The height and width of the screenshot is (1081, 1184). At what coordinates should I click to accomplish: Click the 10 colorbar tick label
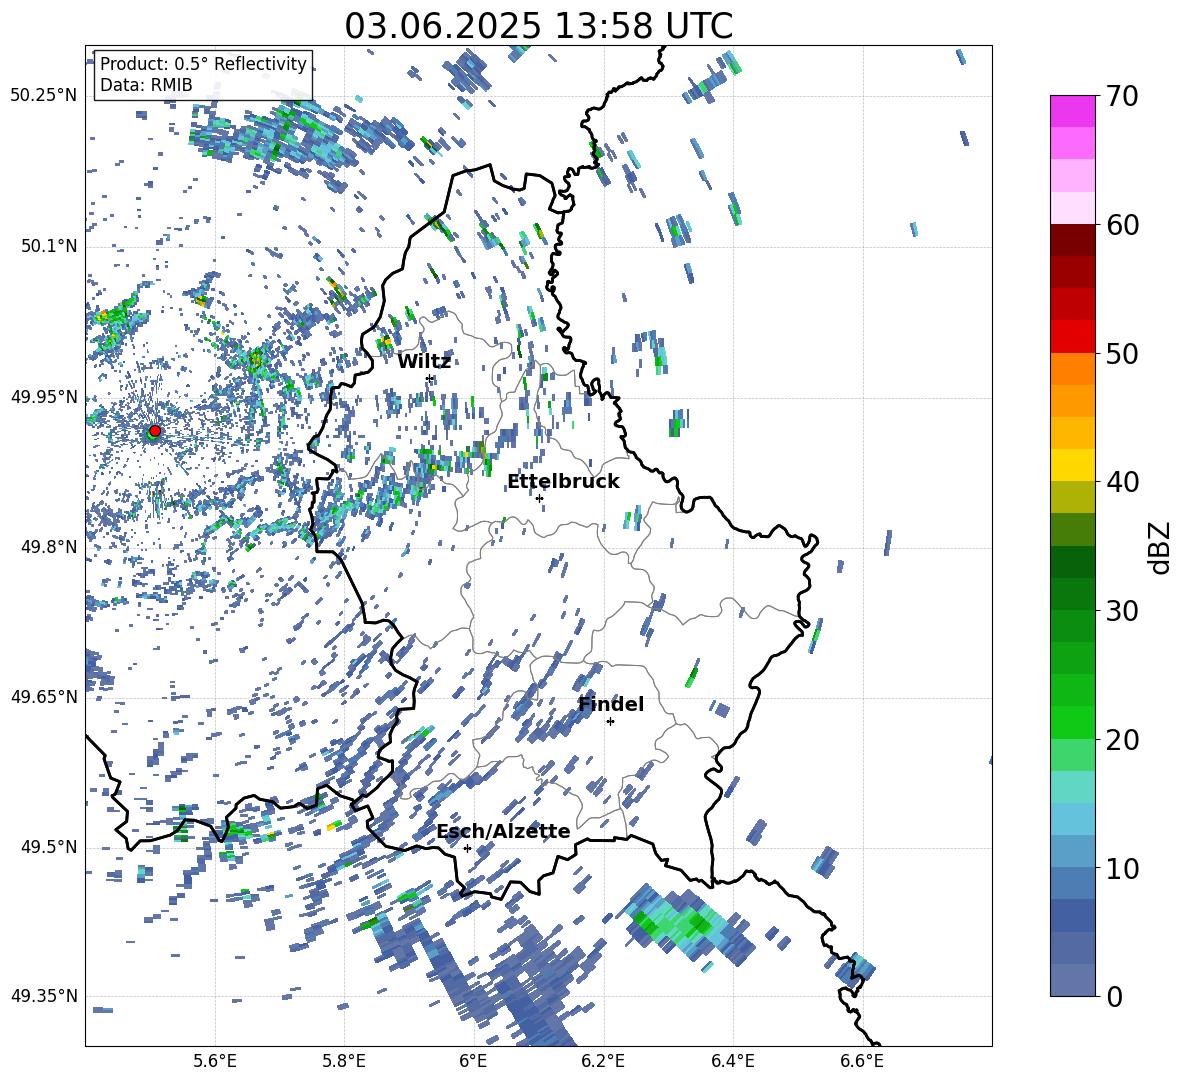[x=1122, y=868]
